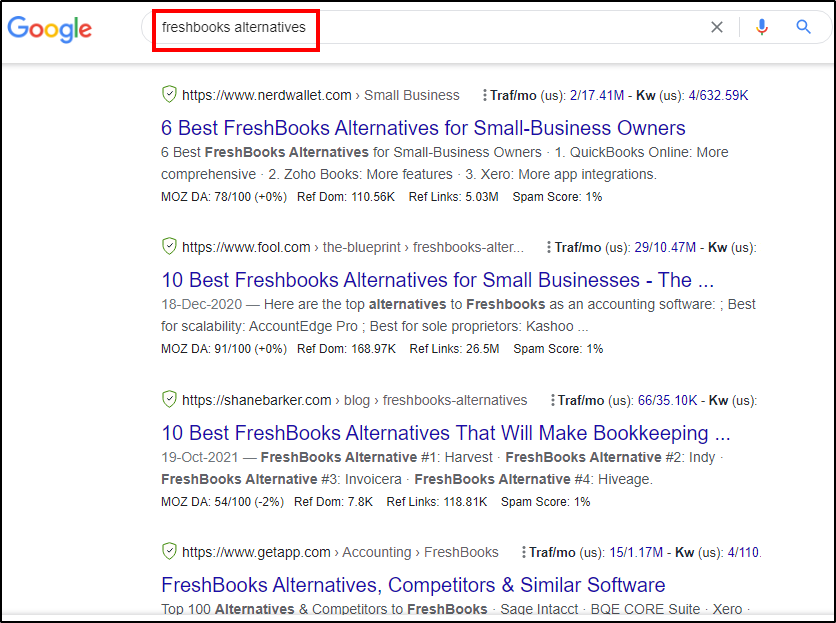This screenshot has width=836, height=623.
Task: Click the nerdwallet traffic value 2/17.41M
Action: point(598,95)
